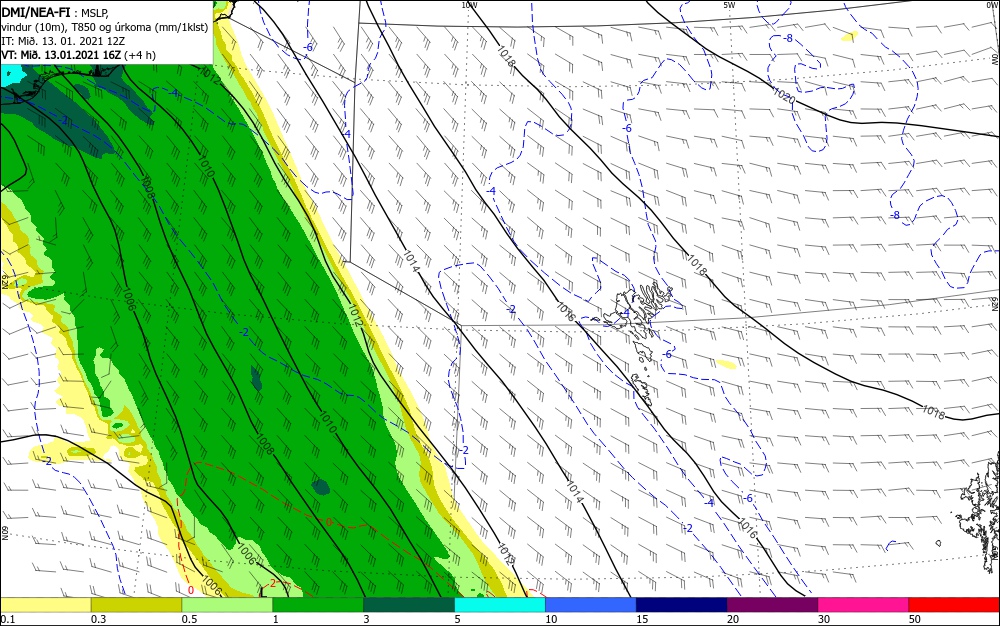This screenshot has width=1000, height=626.
Task: Click the '30' legend value
Action: coord(823,619)
